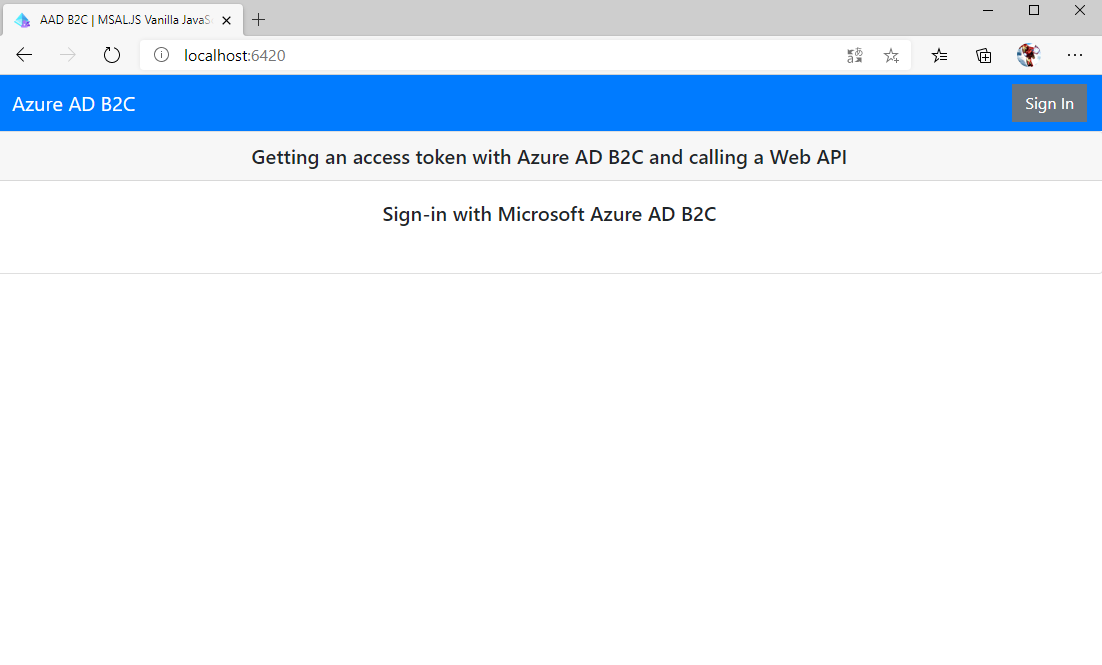The image size is (1102, 665).
Task: Close the browser window
Action: [1080, 11]
